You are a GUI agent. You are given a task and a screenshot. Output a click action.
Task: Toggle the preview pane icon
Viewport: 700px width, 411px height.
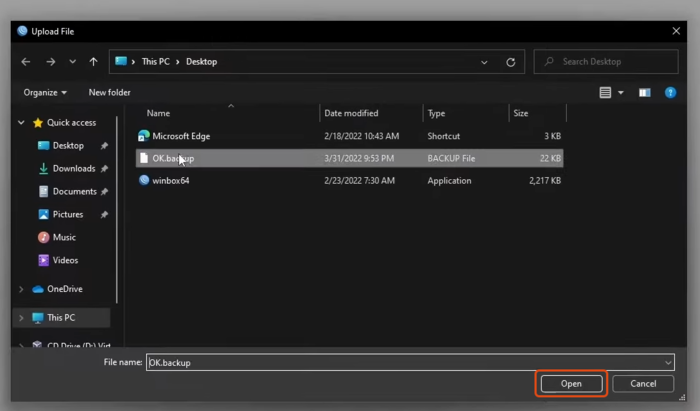(x=644, y=93)
